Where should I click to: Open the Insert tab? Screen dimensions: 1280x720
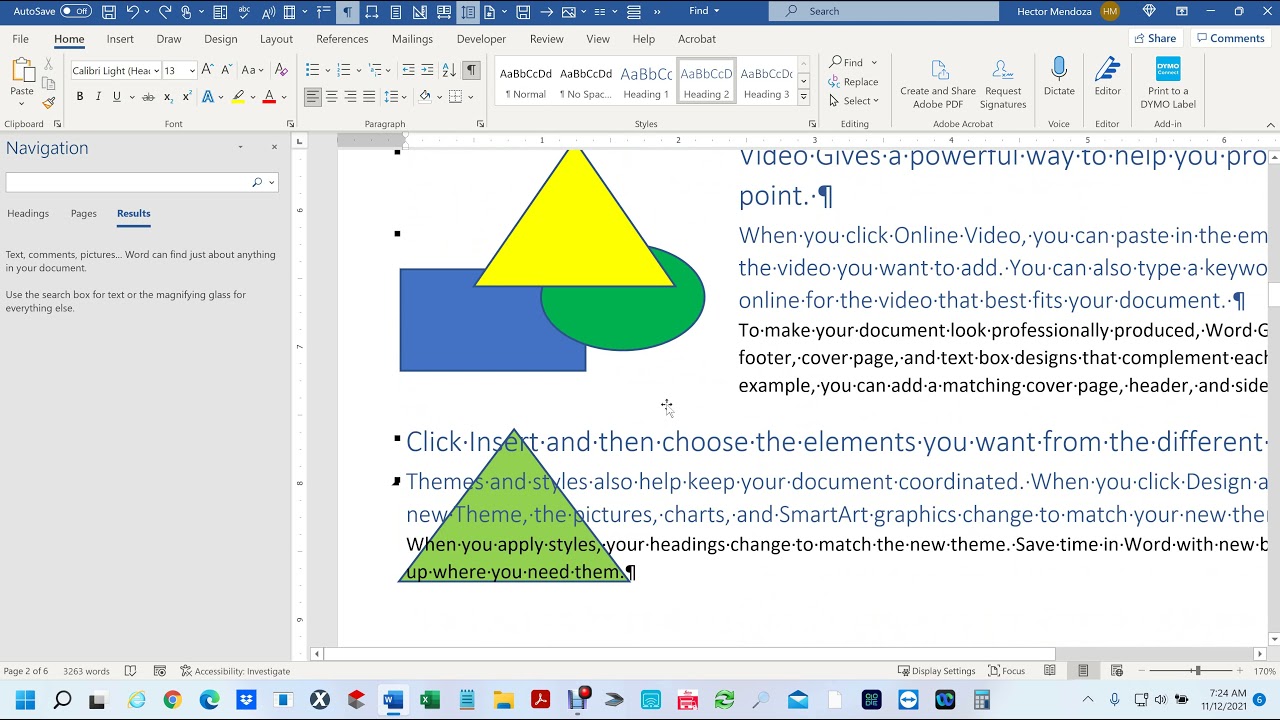click(120, 39)
